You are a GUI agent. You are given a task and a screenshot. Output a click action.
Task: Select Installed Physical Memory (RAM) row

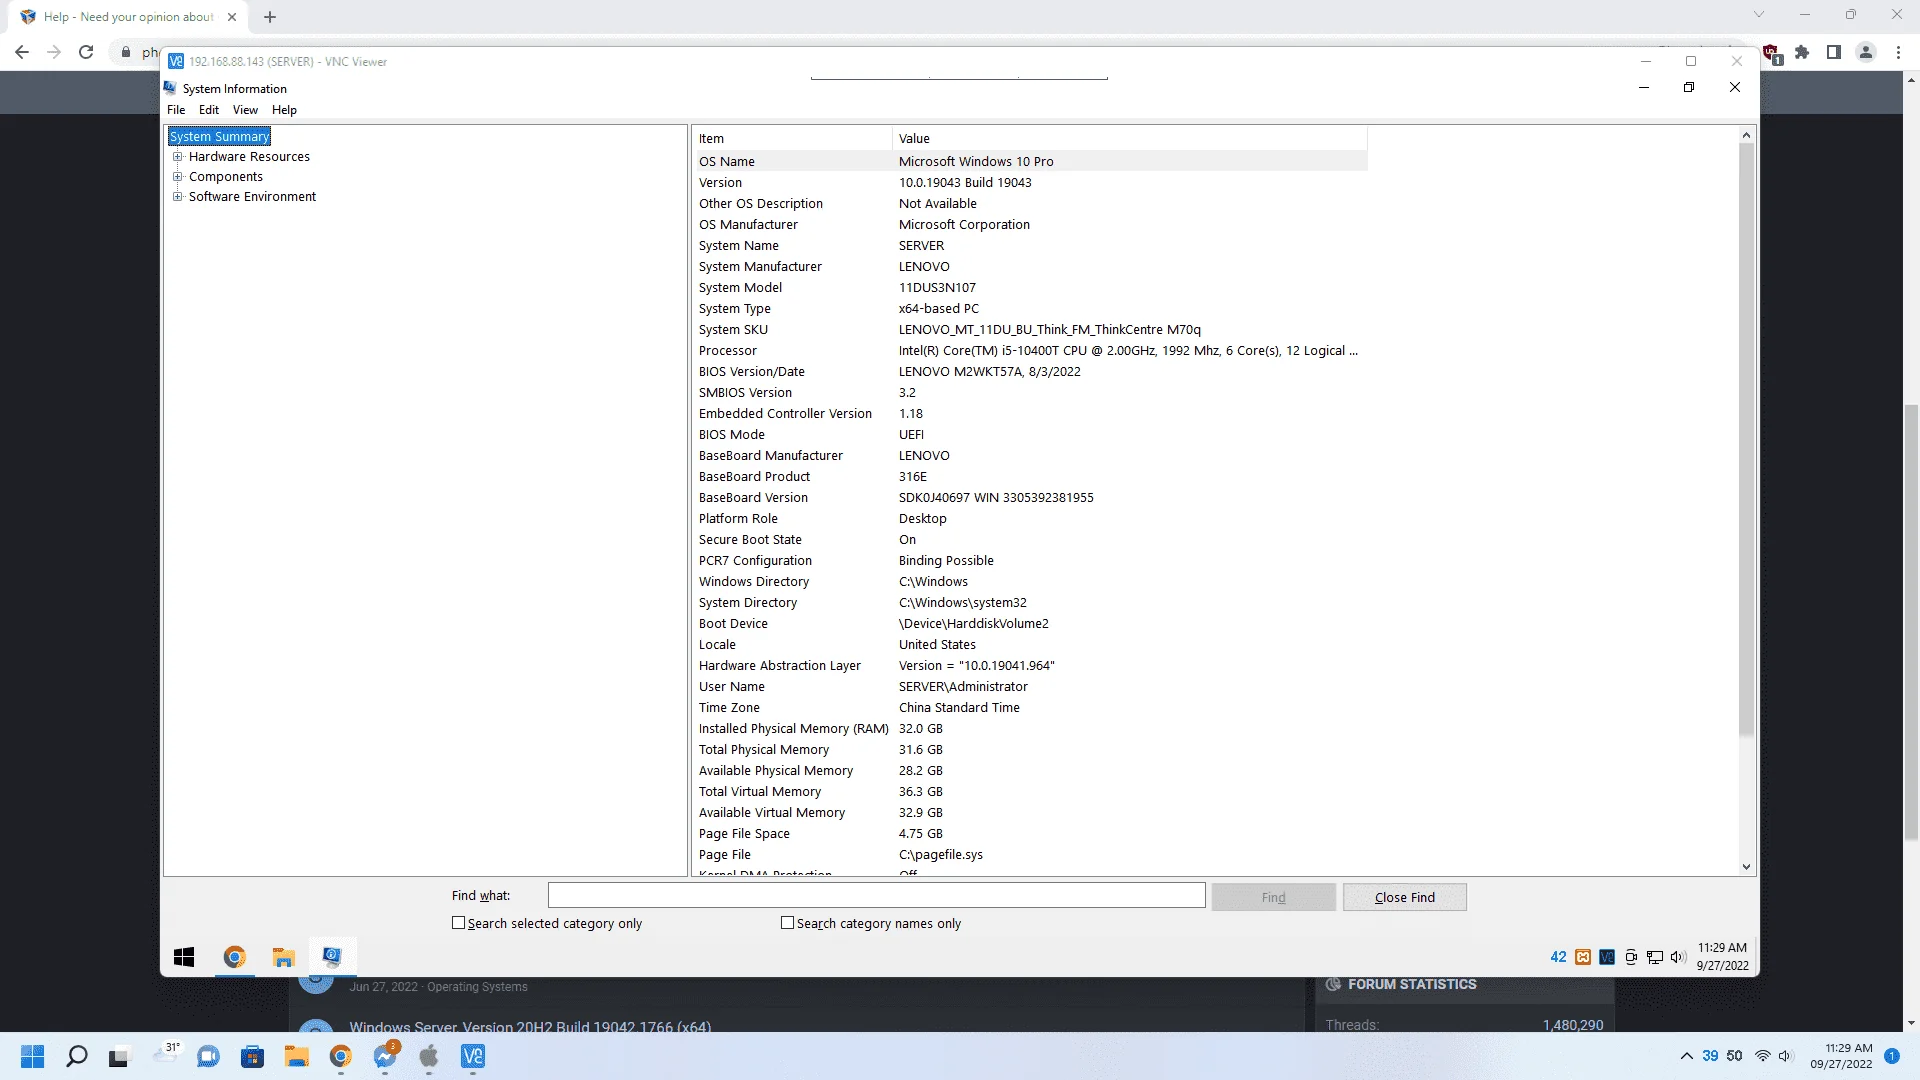pos(1030,728)
